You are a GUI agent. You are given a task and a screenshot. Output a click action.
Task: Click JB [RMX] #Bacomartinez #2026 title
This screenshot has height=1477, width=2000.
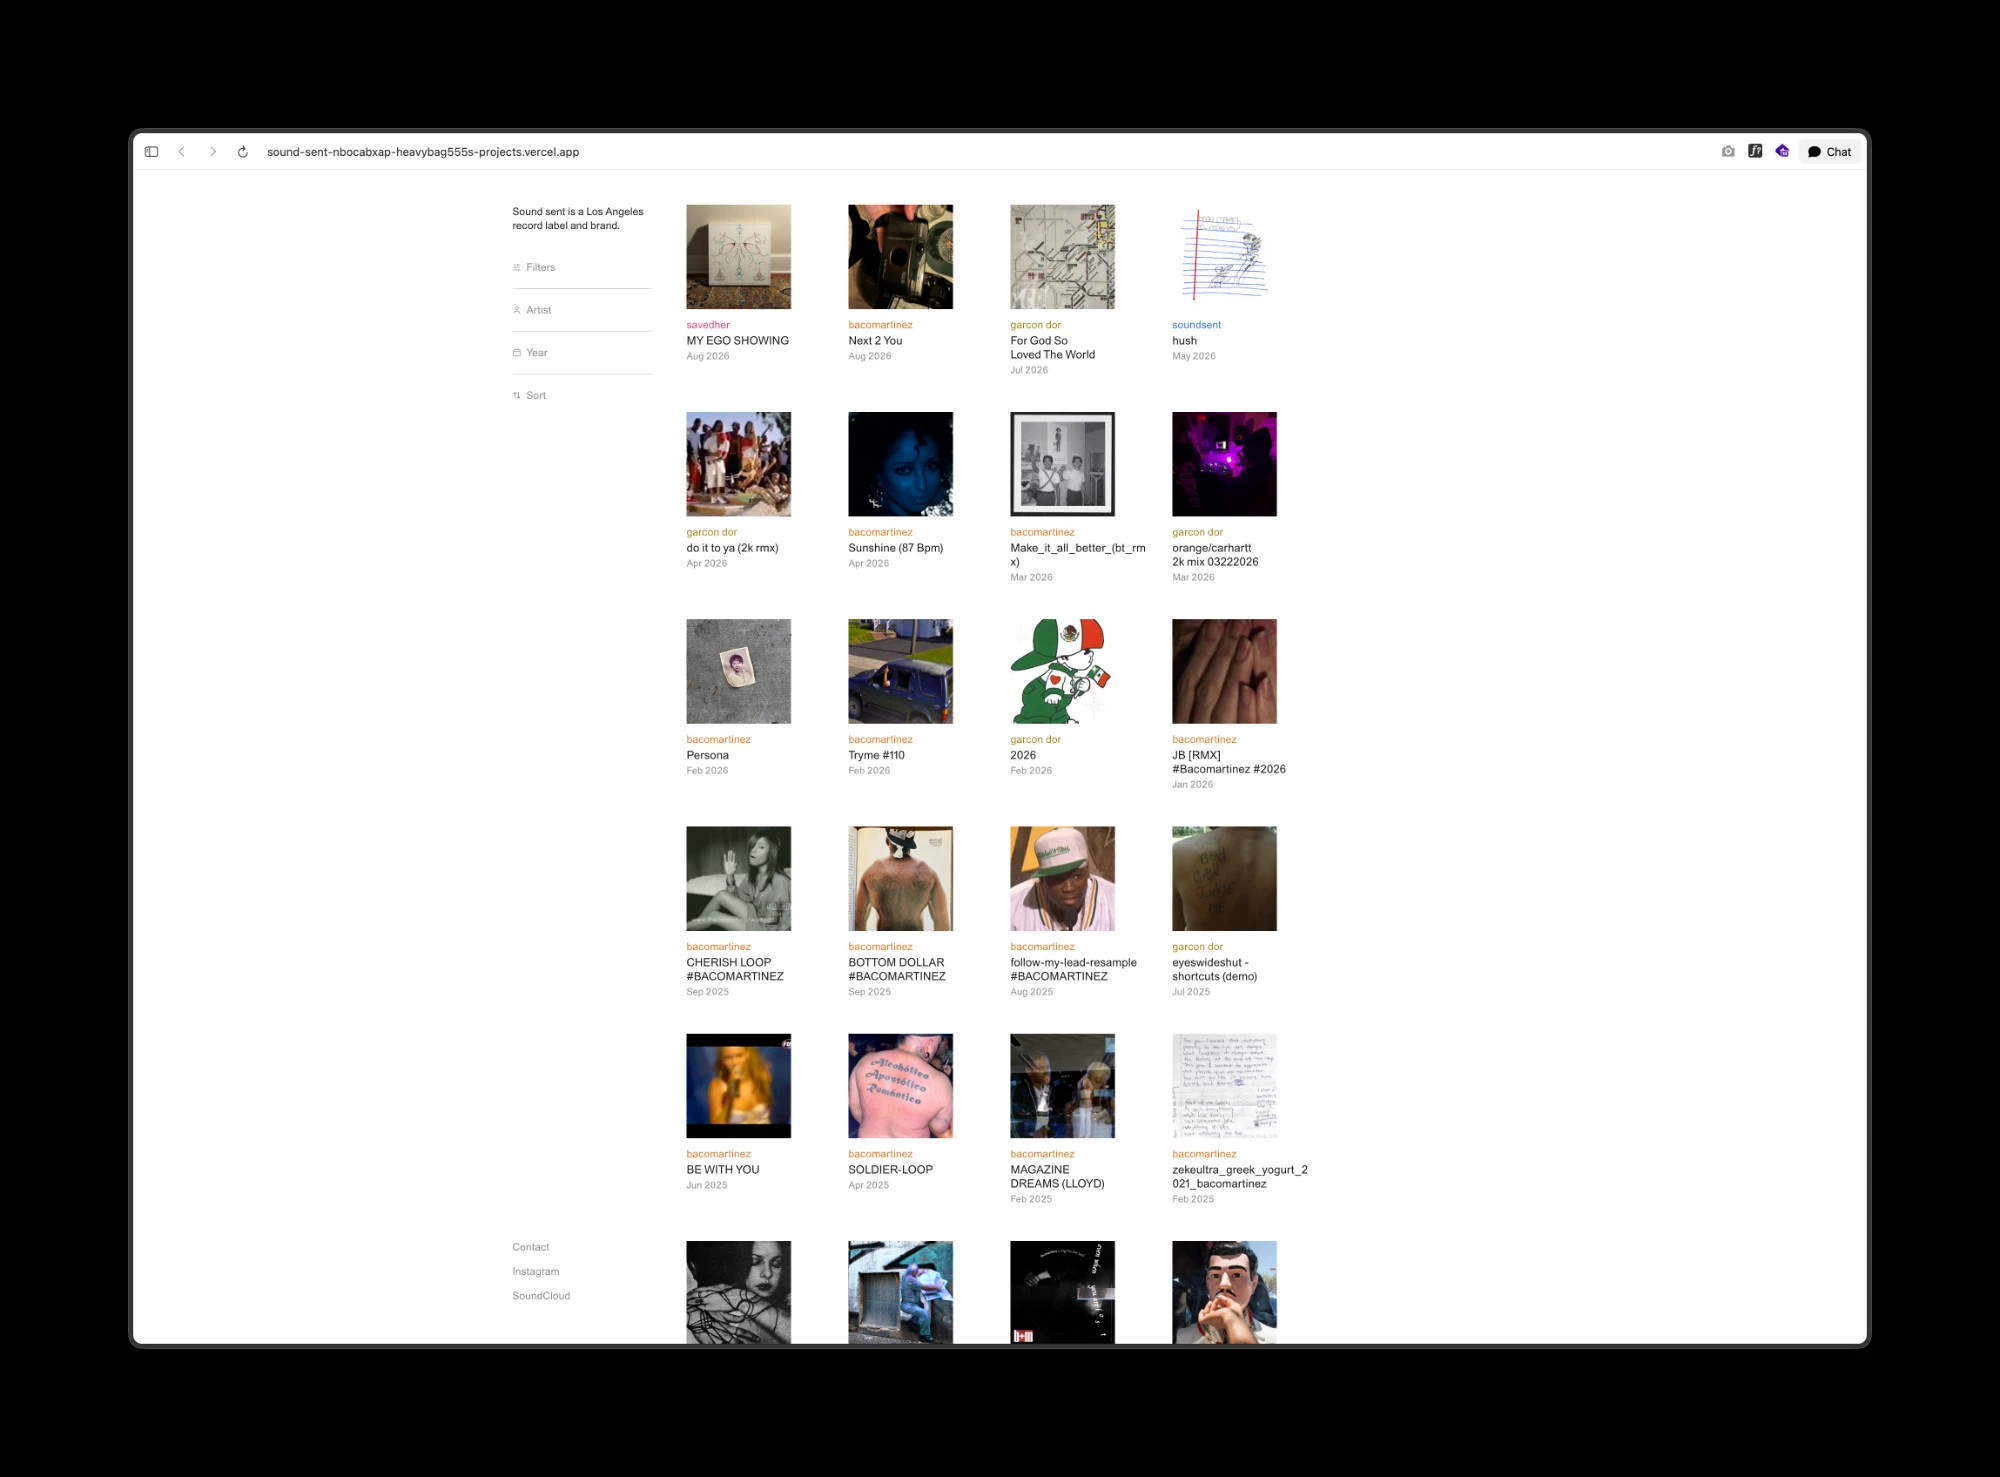[1229, 762]
